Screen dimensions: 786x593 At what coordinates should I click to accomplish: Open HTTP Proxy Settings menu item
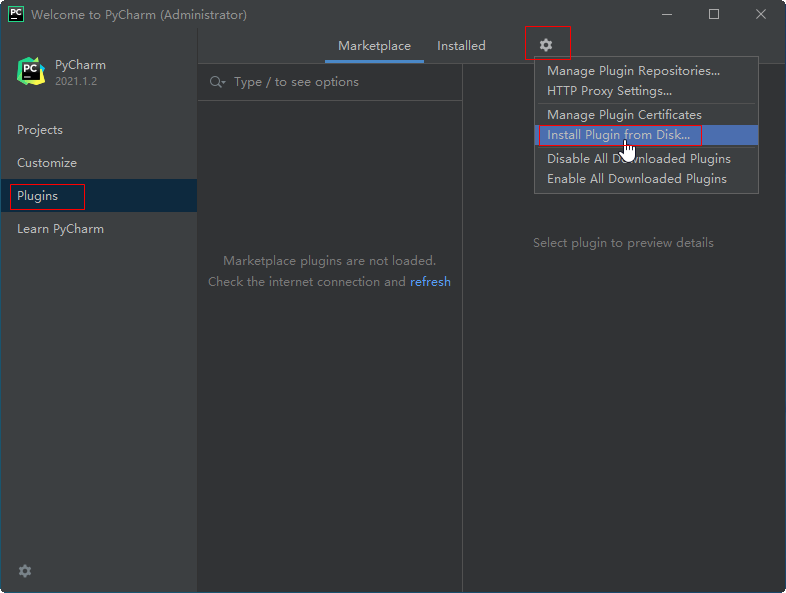click(646, 91)
